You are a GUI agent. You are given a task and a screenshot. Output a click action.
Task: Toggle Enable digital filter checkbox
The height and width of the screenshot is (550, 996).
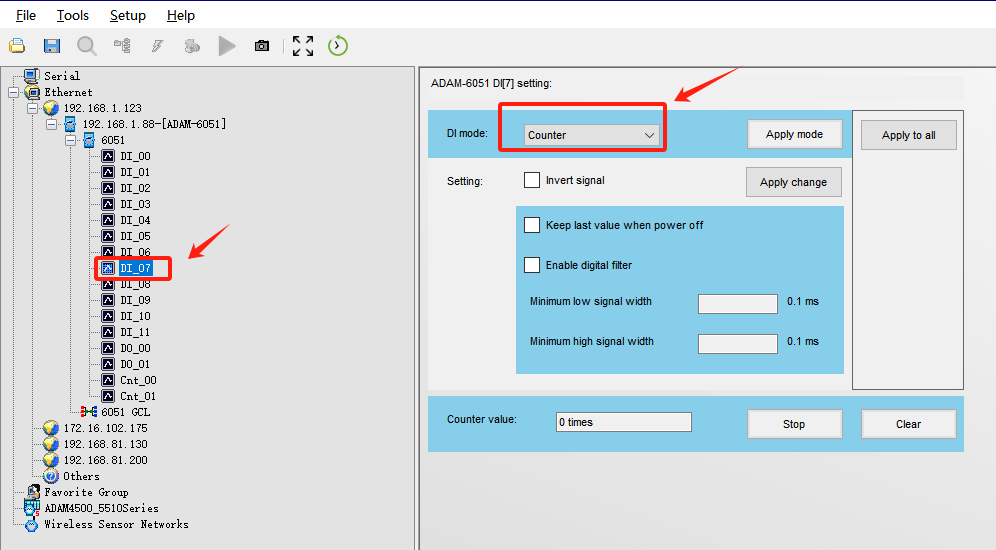(532, 265)
